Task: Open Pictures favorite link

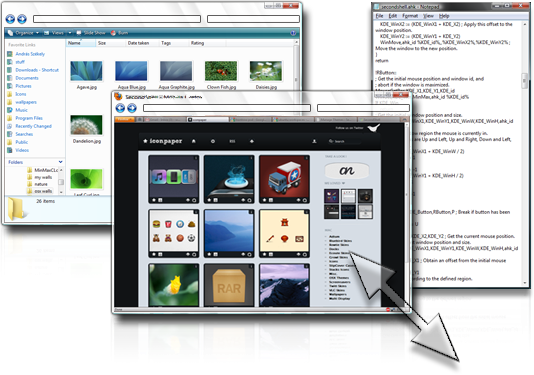Action: [x=23, y=86]
